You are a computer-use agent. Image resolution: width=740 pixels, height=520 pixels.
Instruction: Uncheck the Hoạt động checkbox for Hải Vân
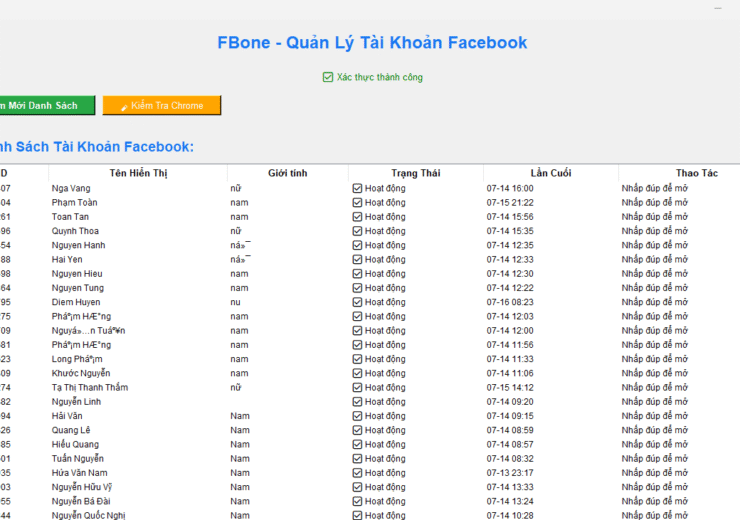357,416
